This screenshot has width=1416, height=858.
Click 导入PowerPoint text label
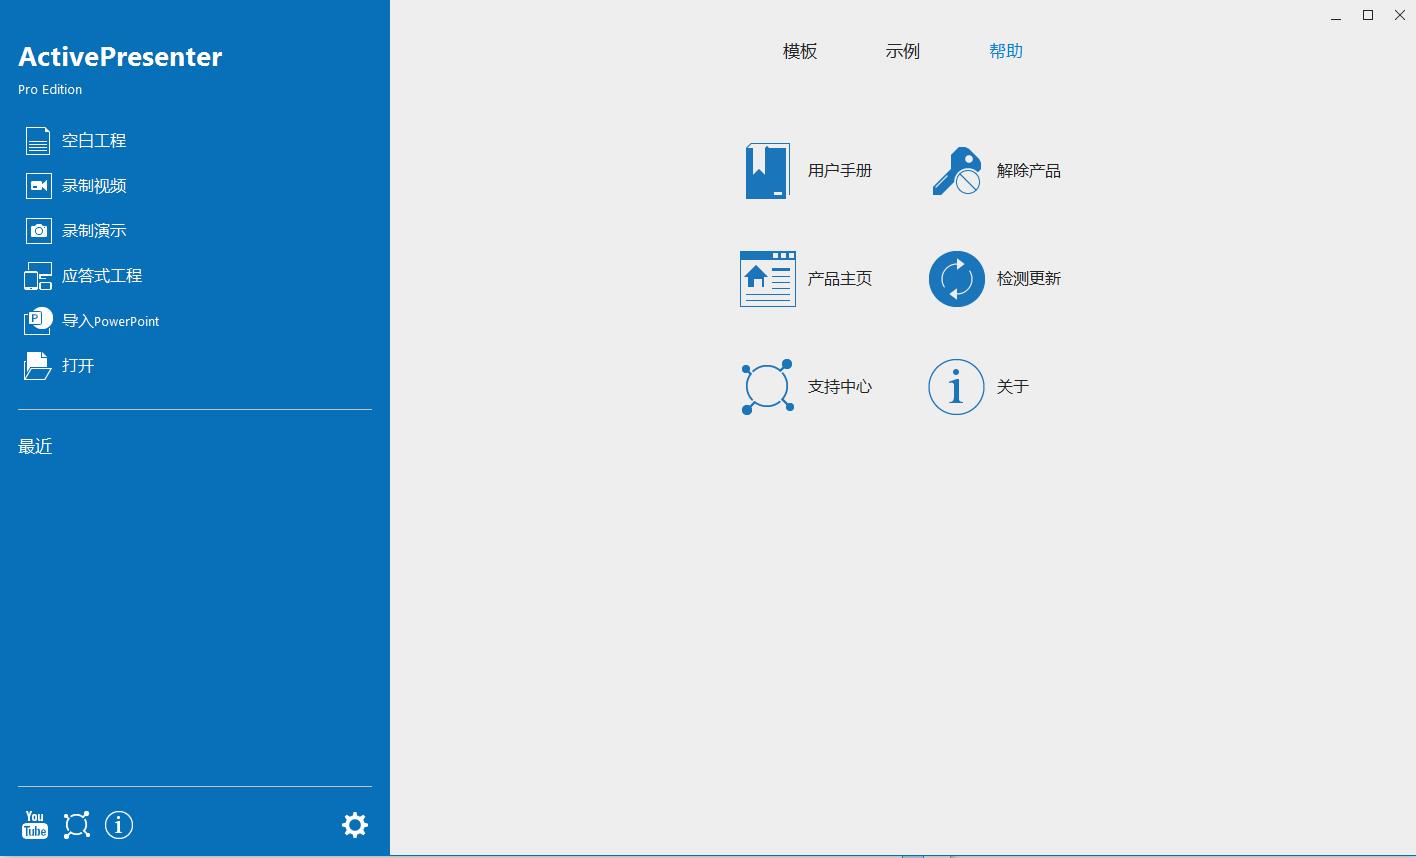tap(111, 321)
